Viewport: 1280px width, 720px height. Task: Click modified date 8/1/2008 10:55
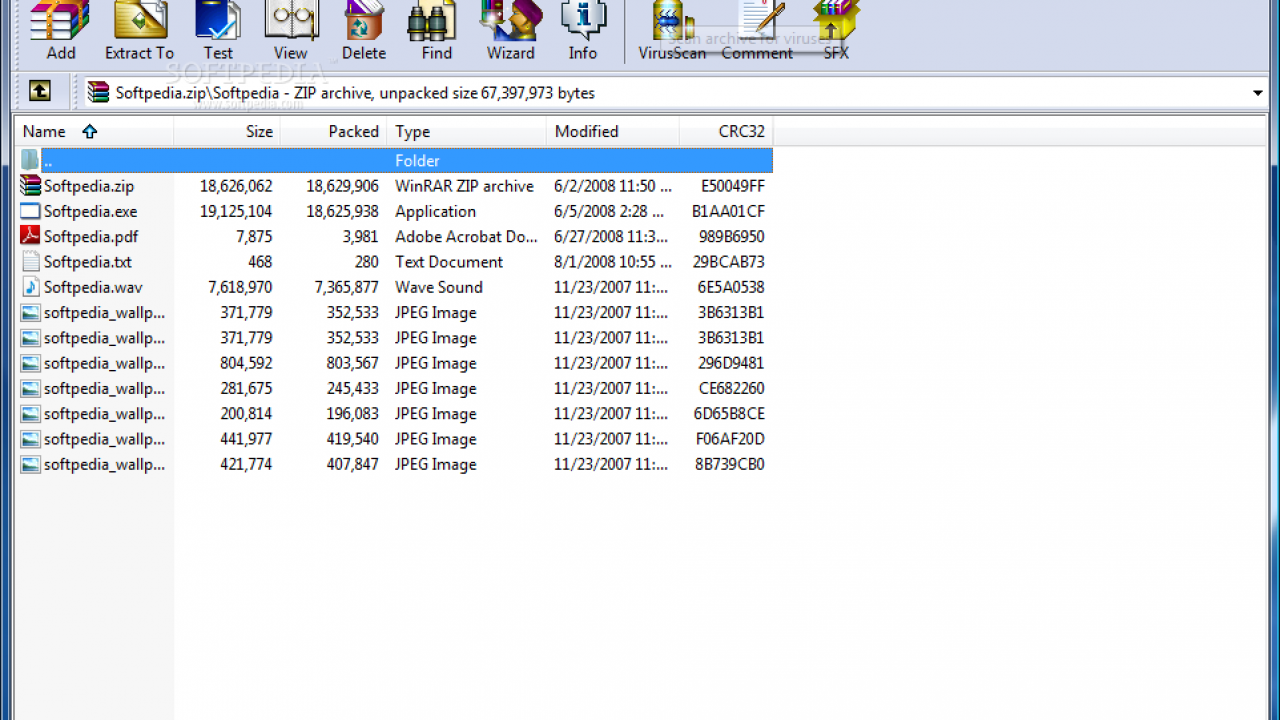[613, 262]
